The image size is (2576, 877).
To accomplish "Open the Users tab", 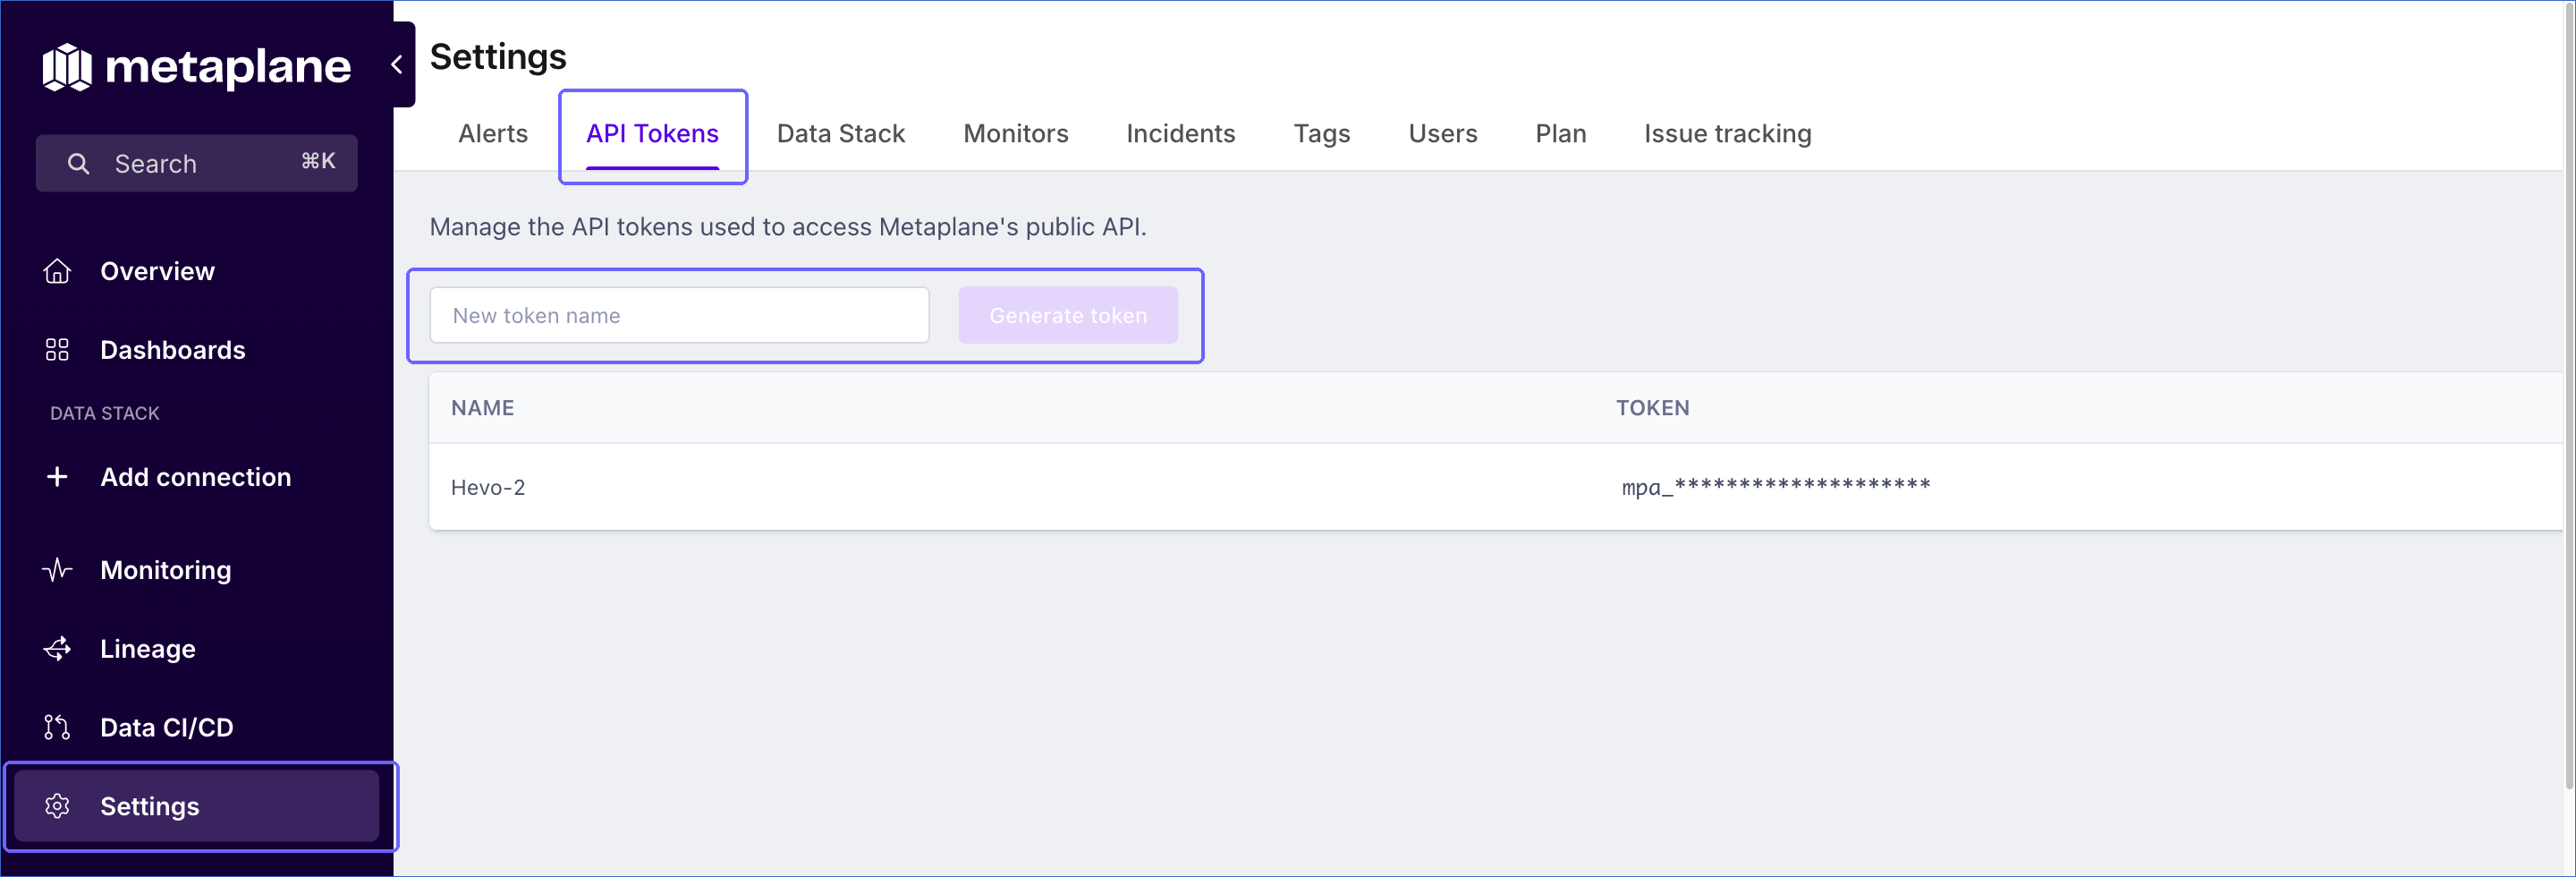I will click(x=1443, y=133).
